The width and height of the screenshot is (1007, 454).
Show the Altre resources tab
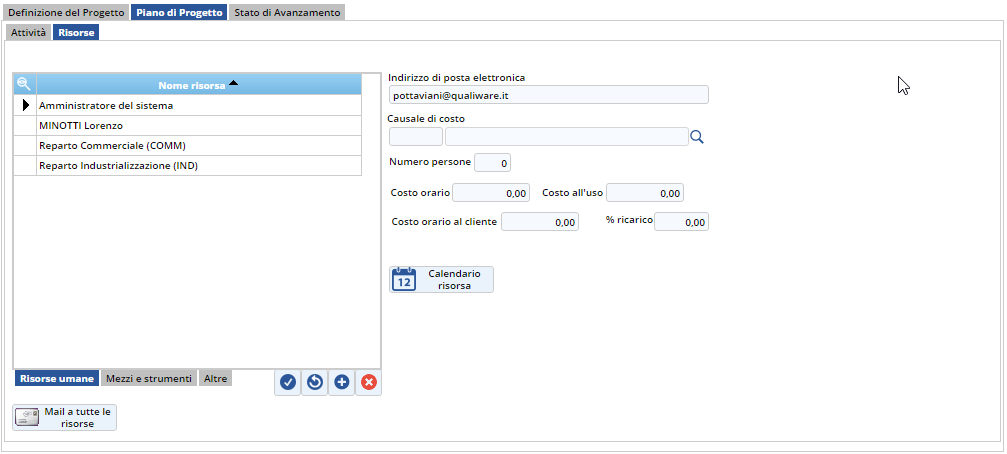pyautogui.click(x=216, y=378)
